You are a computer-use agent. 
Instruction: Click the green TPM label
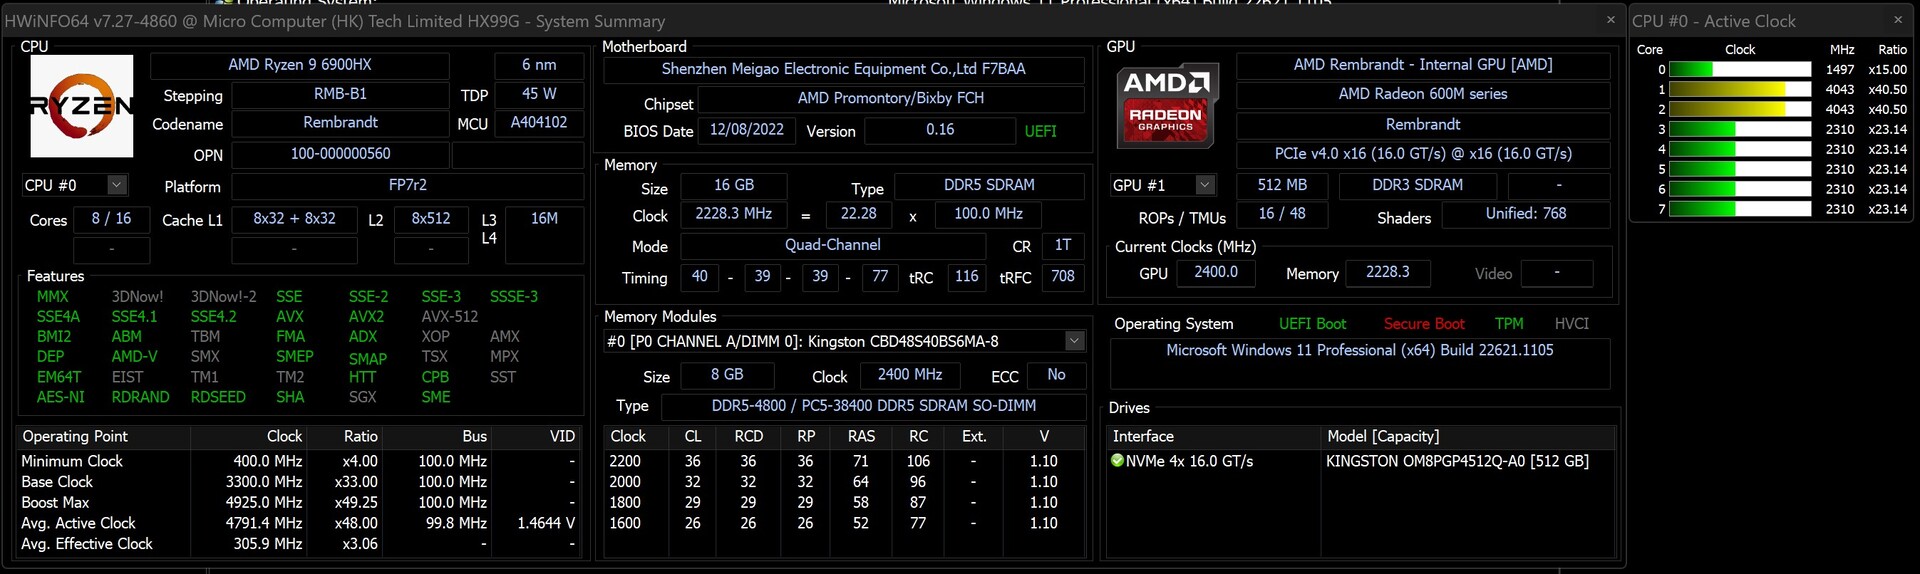(x=1509, y=324)
